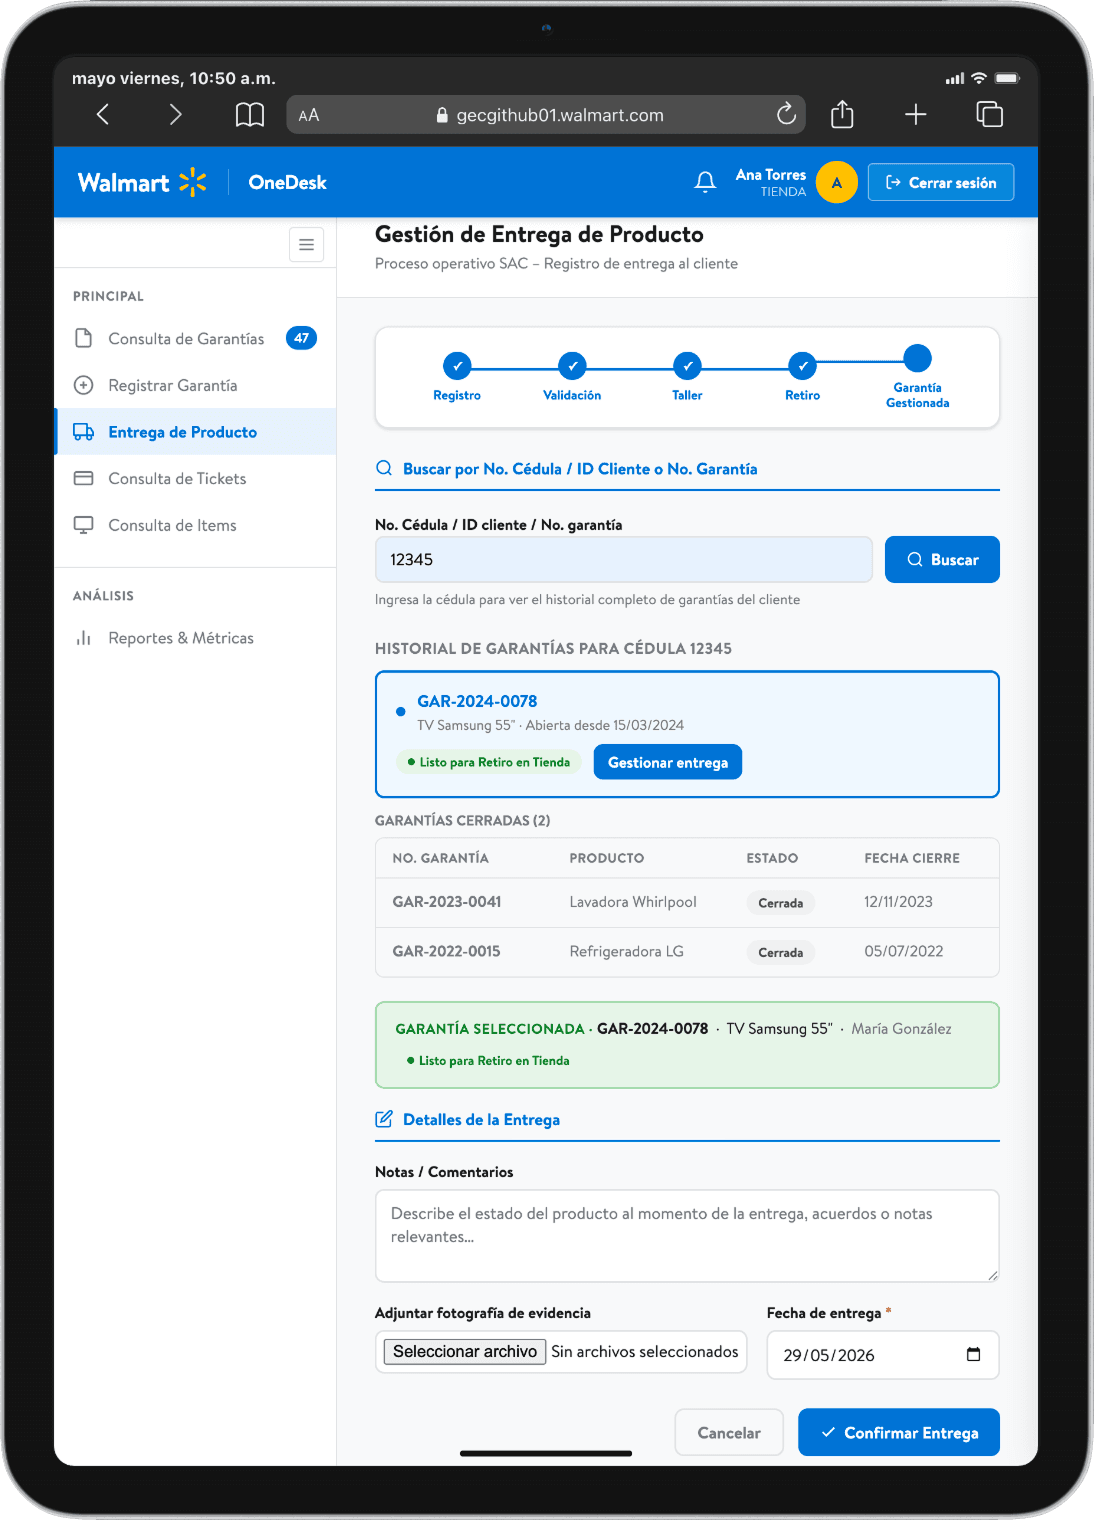Collapse sidebar with hamburger menu icon

coord(306,244)
